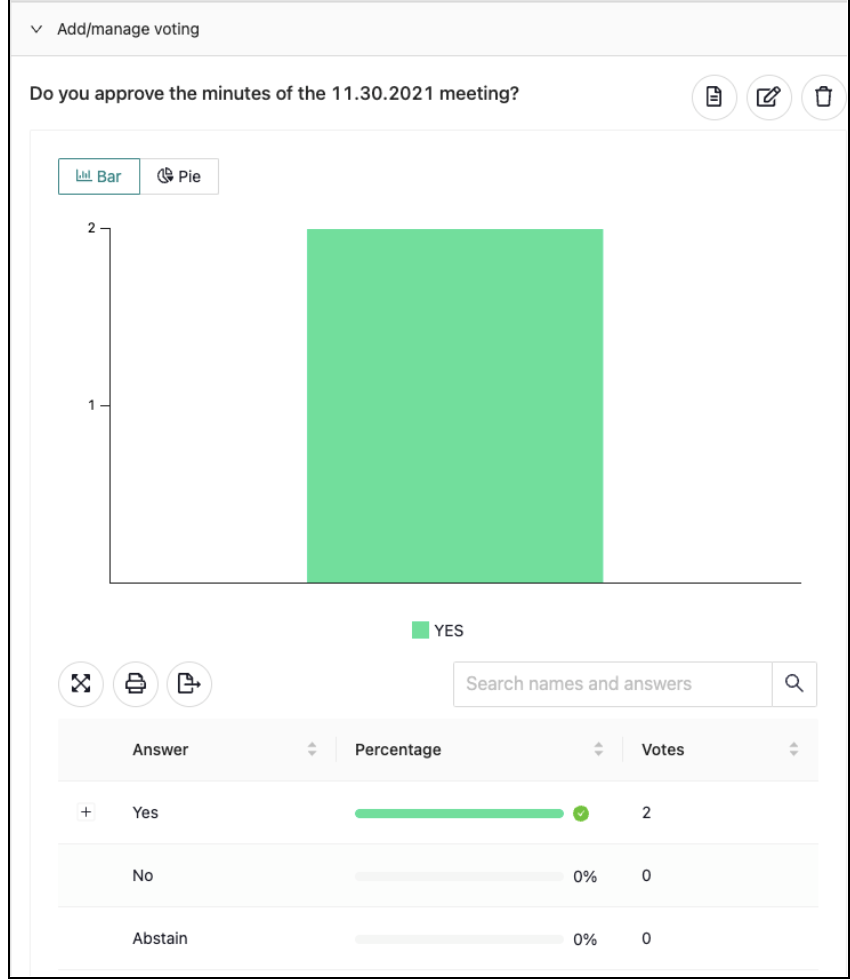Click the search magnifier icon
The width and height of the screenshot is (850, 980).
[x=795, y=684]
